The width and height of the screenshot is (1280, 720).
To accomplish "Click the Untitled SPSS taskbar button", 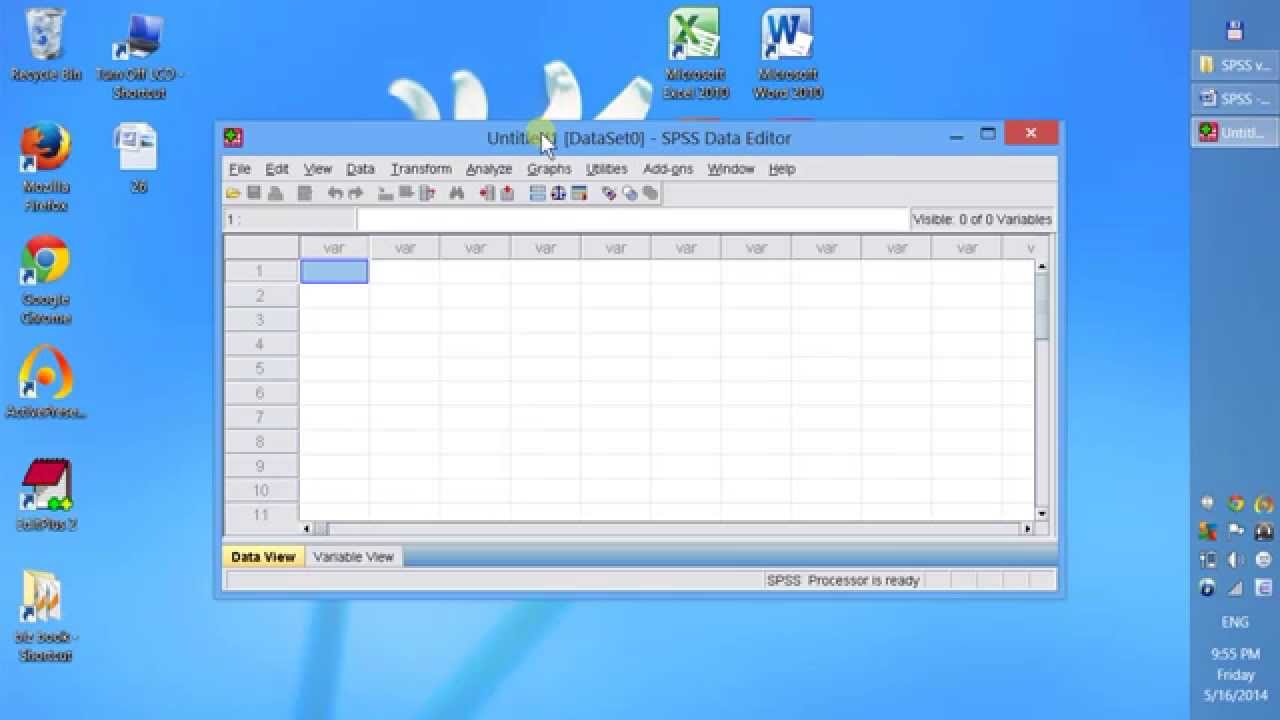I will click(x=1234, y=132).
